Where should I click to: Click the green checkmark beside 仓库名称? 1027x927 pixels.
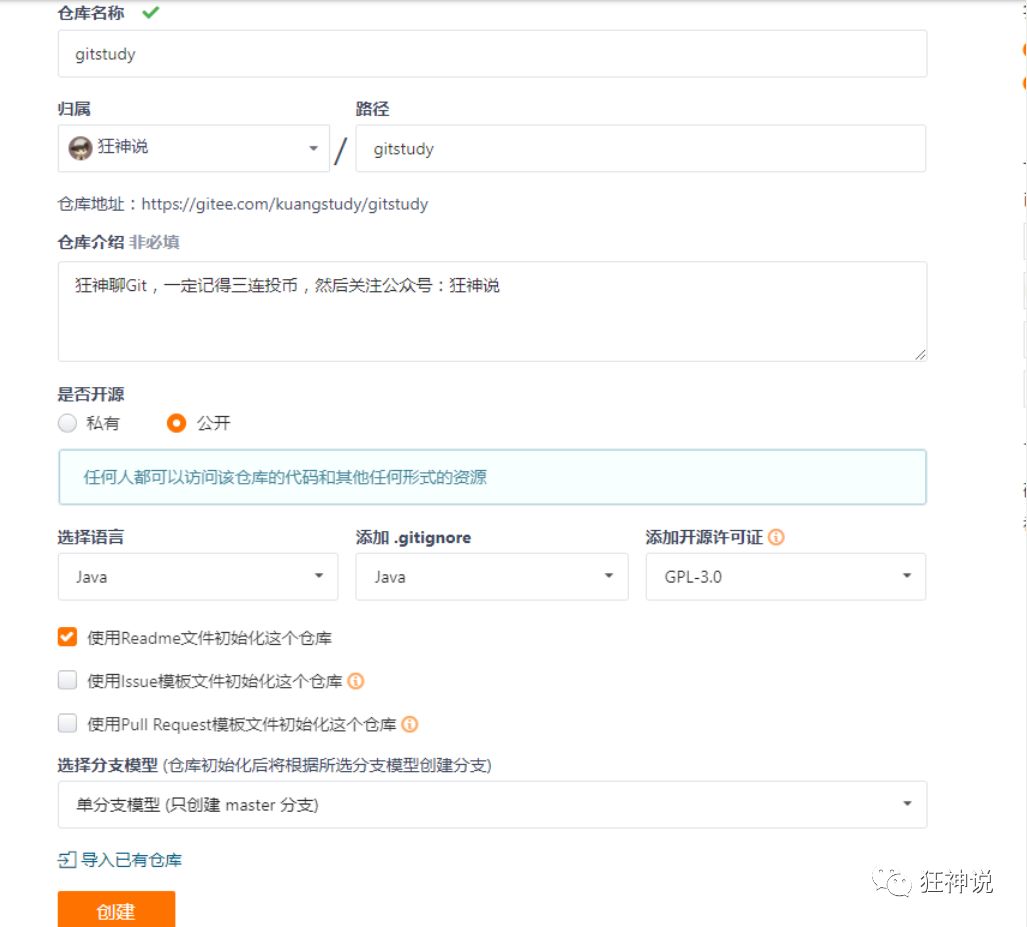[x=149, y=13]
